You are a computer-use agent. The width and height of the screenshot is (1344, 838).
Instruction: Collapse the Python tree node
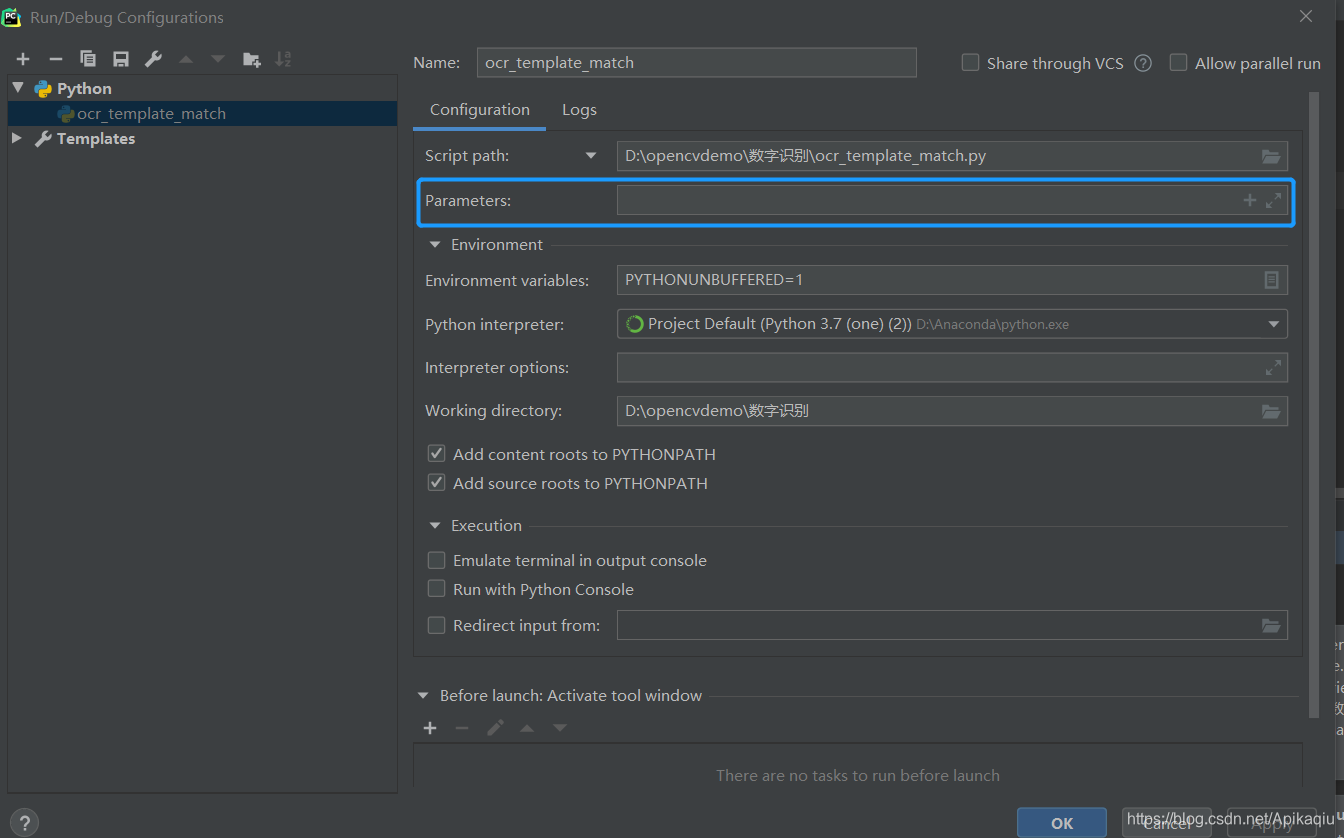(17, 88)
